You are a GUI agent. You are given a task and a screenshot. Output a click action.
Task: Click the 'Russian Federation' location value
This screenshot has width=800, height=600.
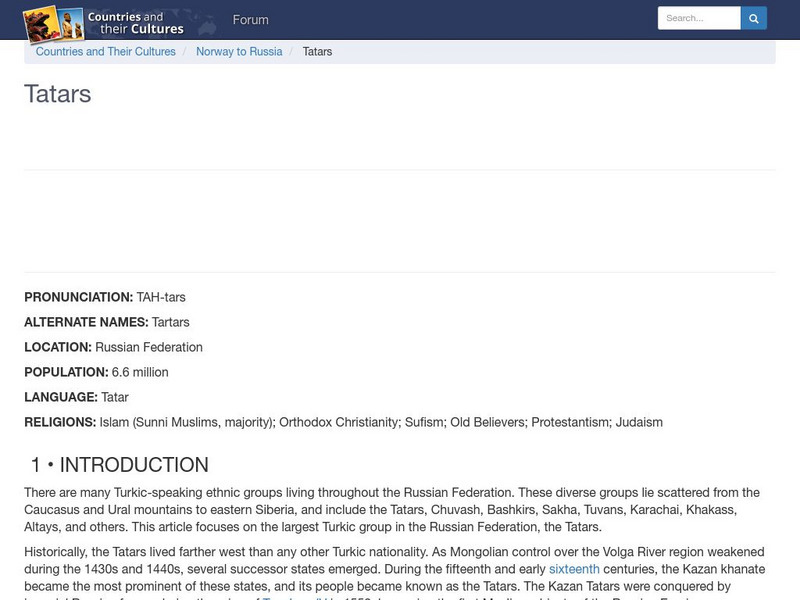pyautogui.click(x=149, y=347)
